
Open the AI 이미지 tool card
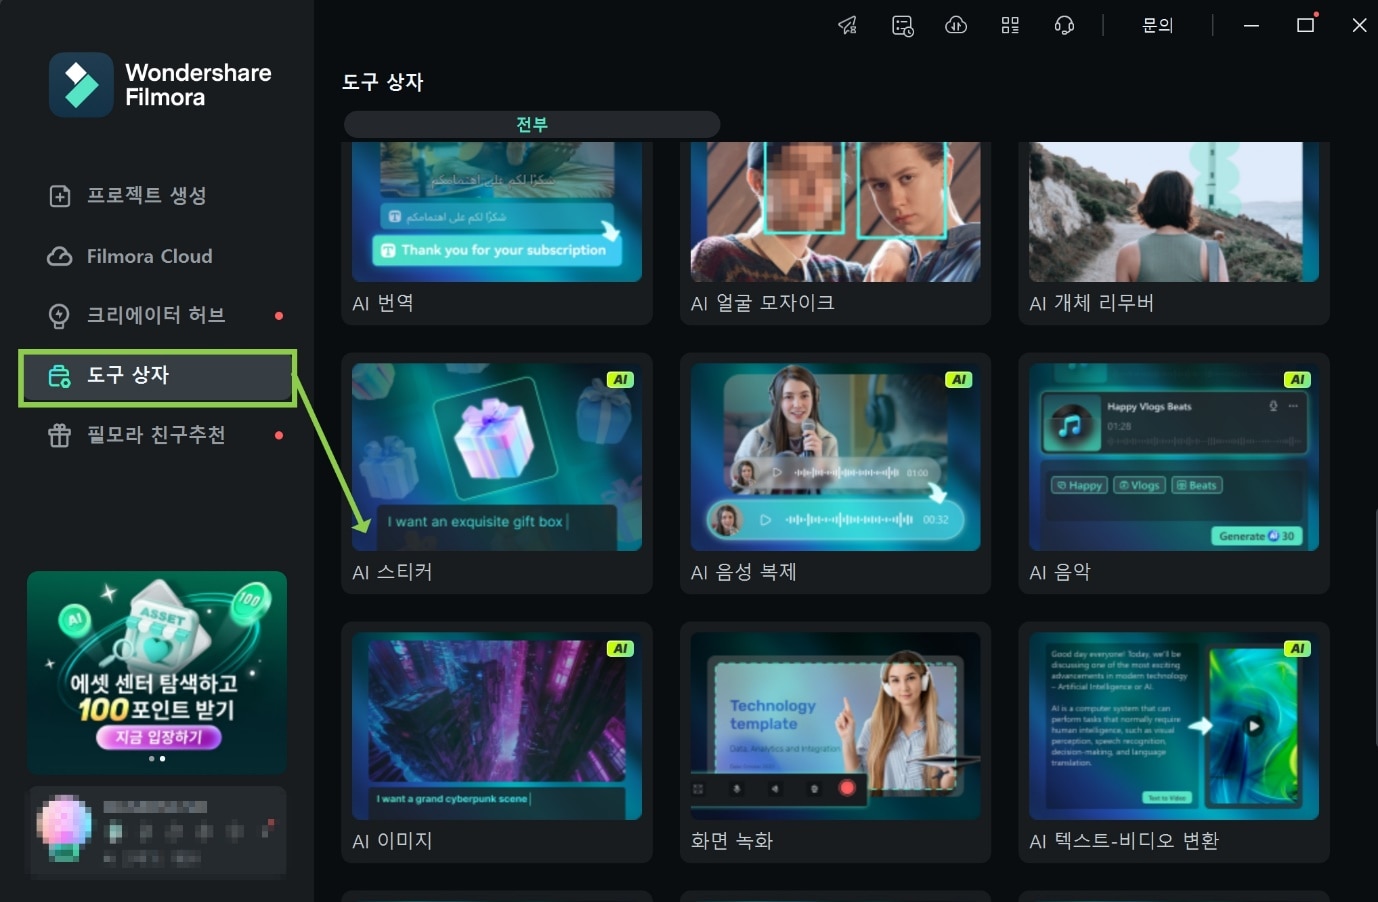497,743
